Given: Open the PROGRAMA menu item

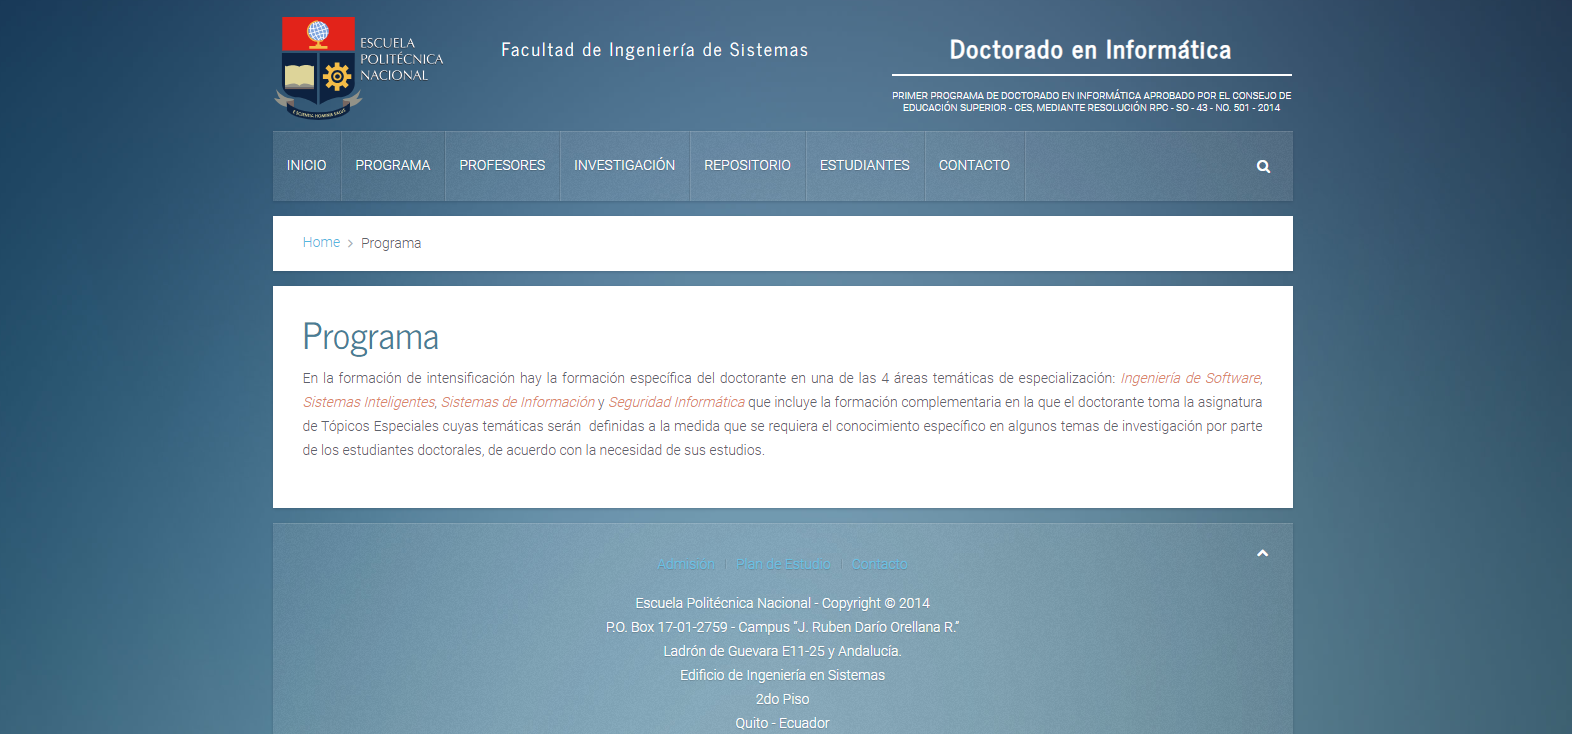Looking at the screenshot, I should [392, 166].
